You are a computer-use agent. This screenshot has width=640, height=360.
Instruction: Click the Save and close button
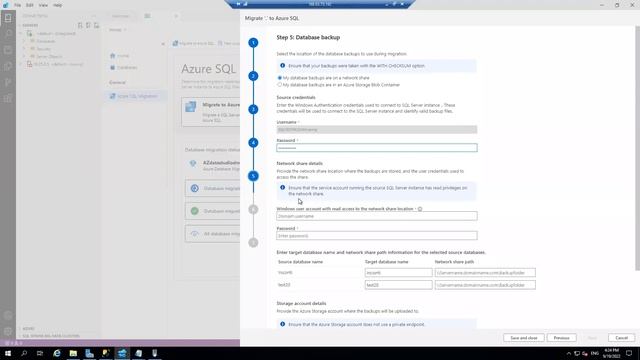pyautogui.click(x=524, y=338)
